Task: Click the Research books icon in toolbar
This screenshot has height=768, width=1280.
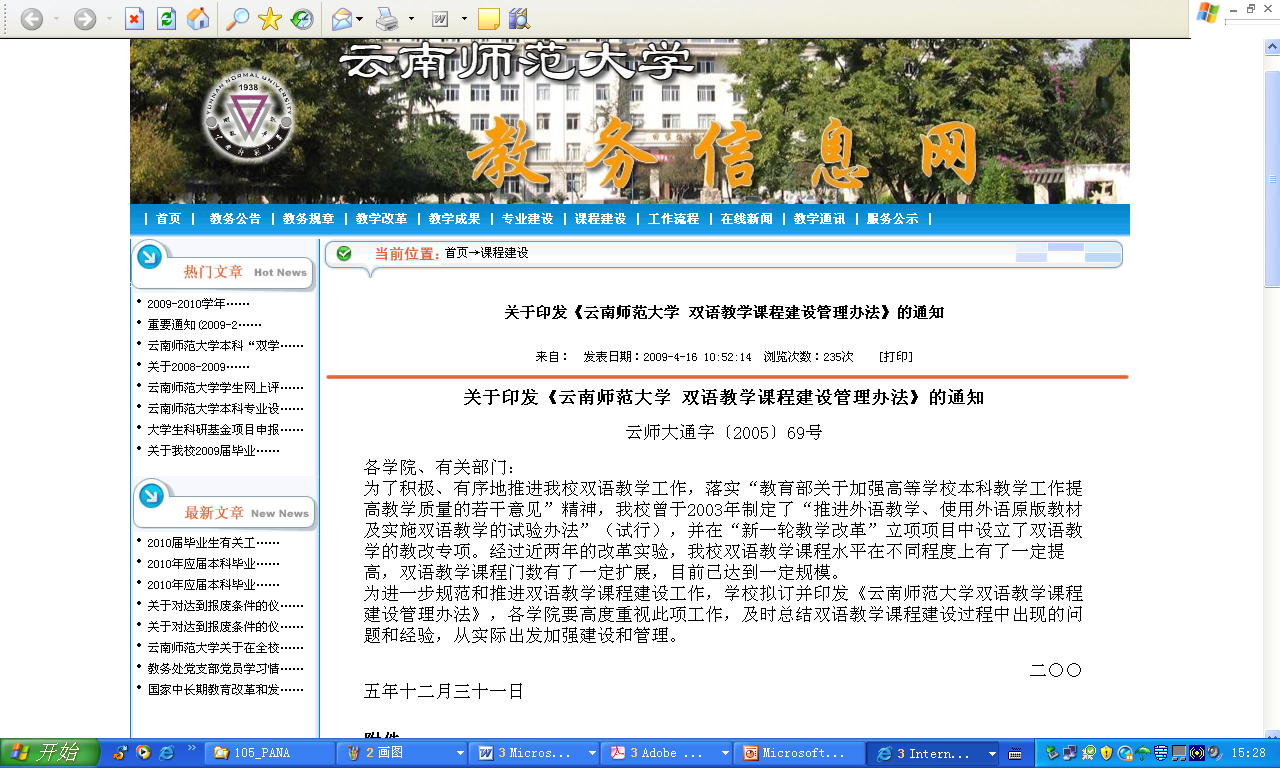Action: click(518, 18)
